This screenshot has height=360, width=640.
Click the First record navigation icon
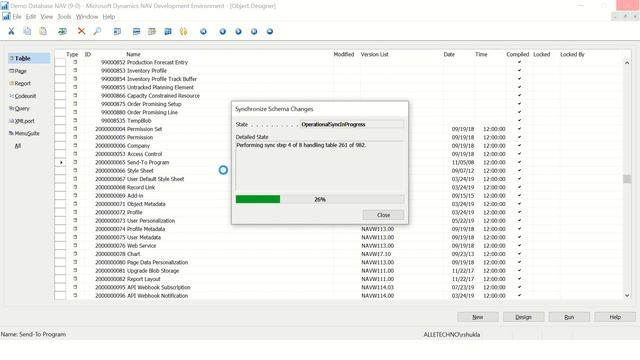click(x=203, y=31)
